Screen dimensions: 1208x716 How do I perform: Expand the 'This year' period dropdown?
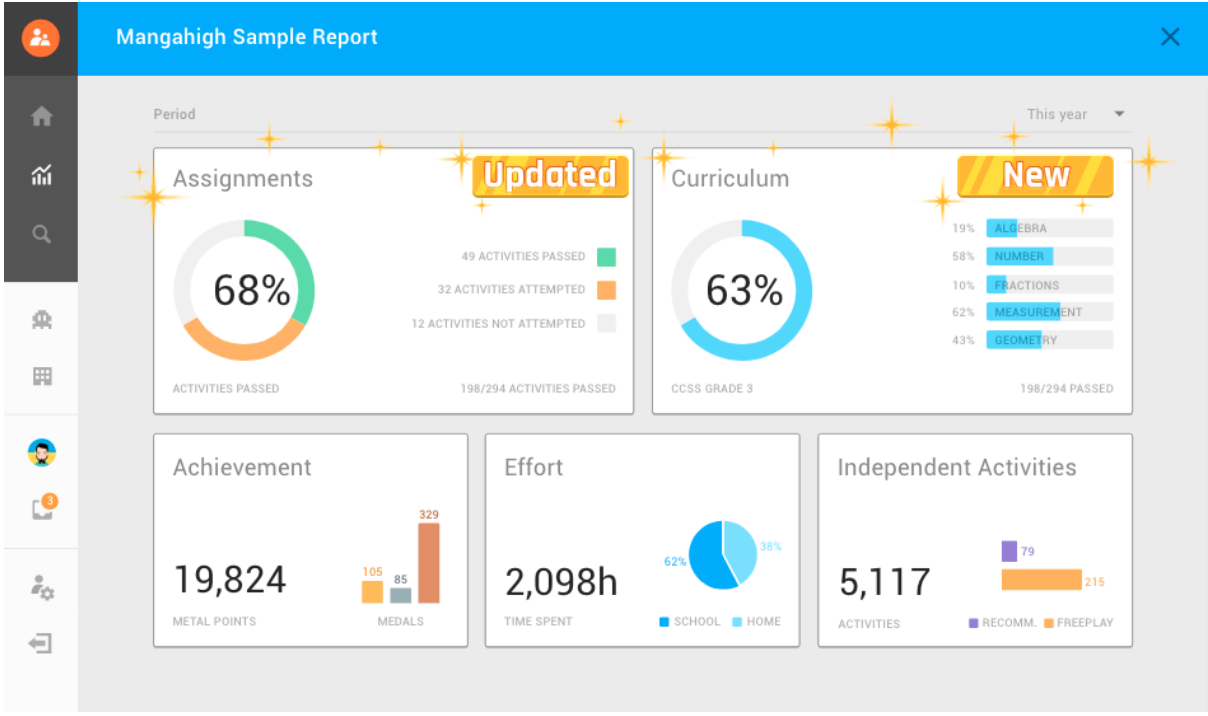click(1076, 115)
